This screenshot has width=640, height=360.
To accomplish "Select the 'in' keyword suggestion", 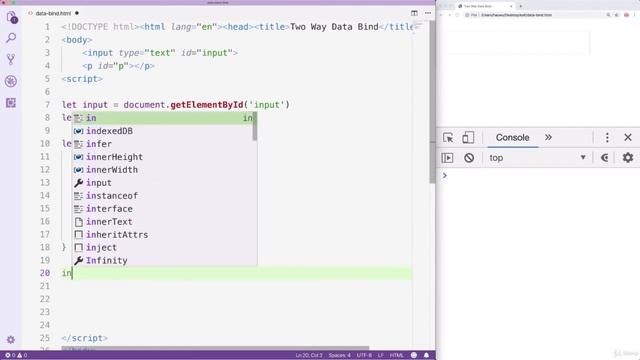I will (x=164, y=118).
